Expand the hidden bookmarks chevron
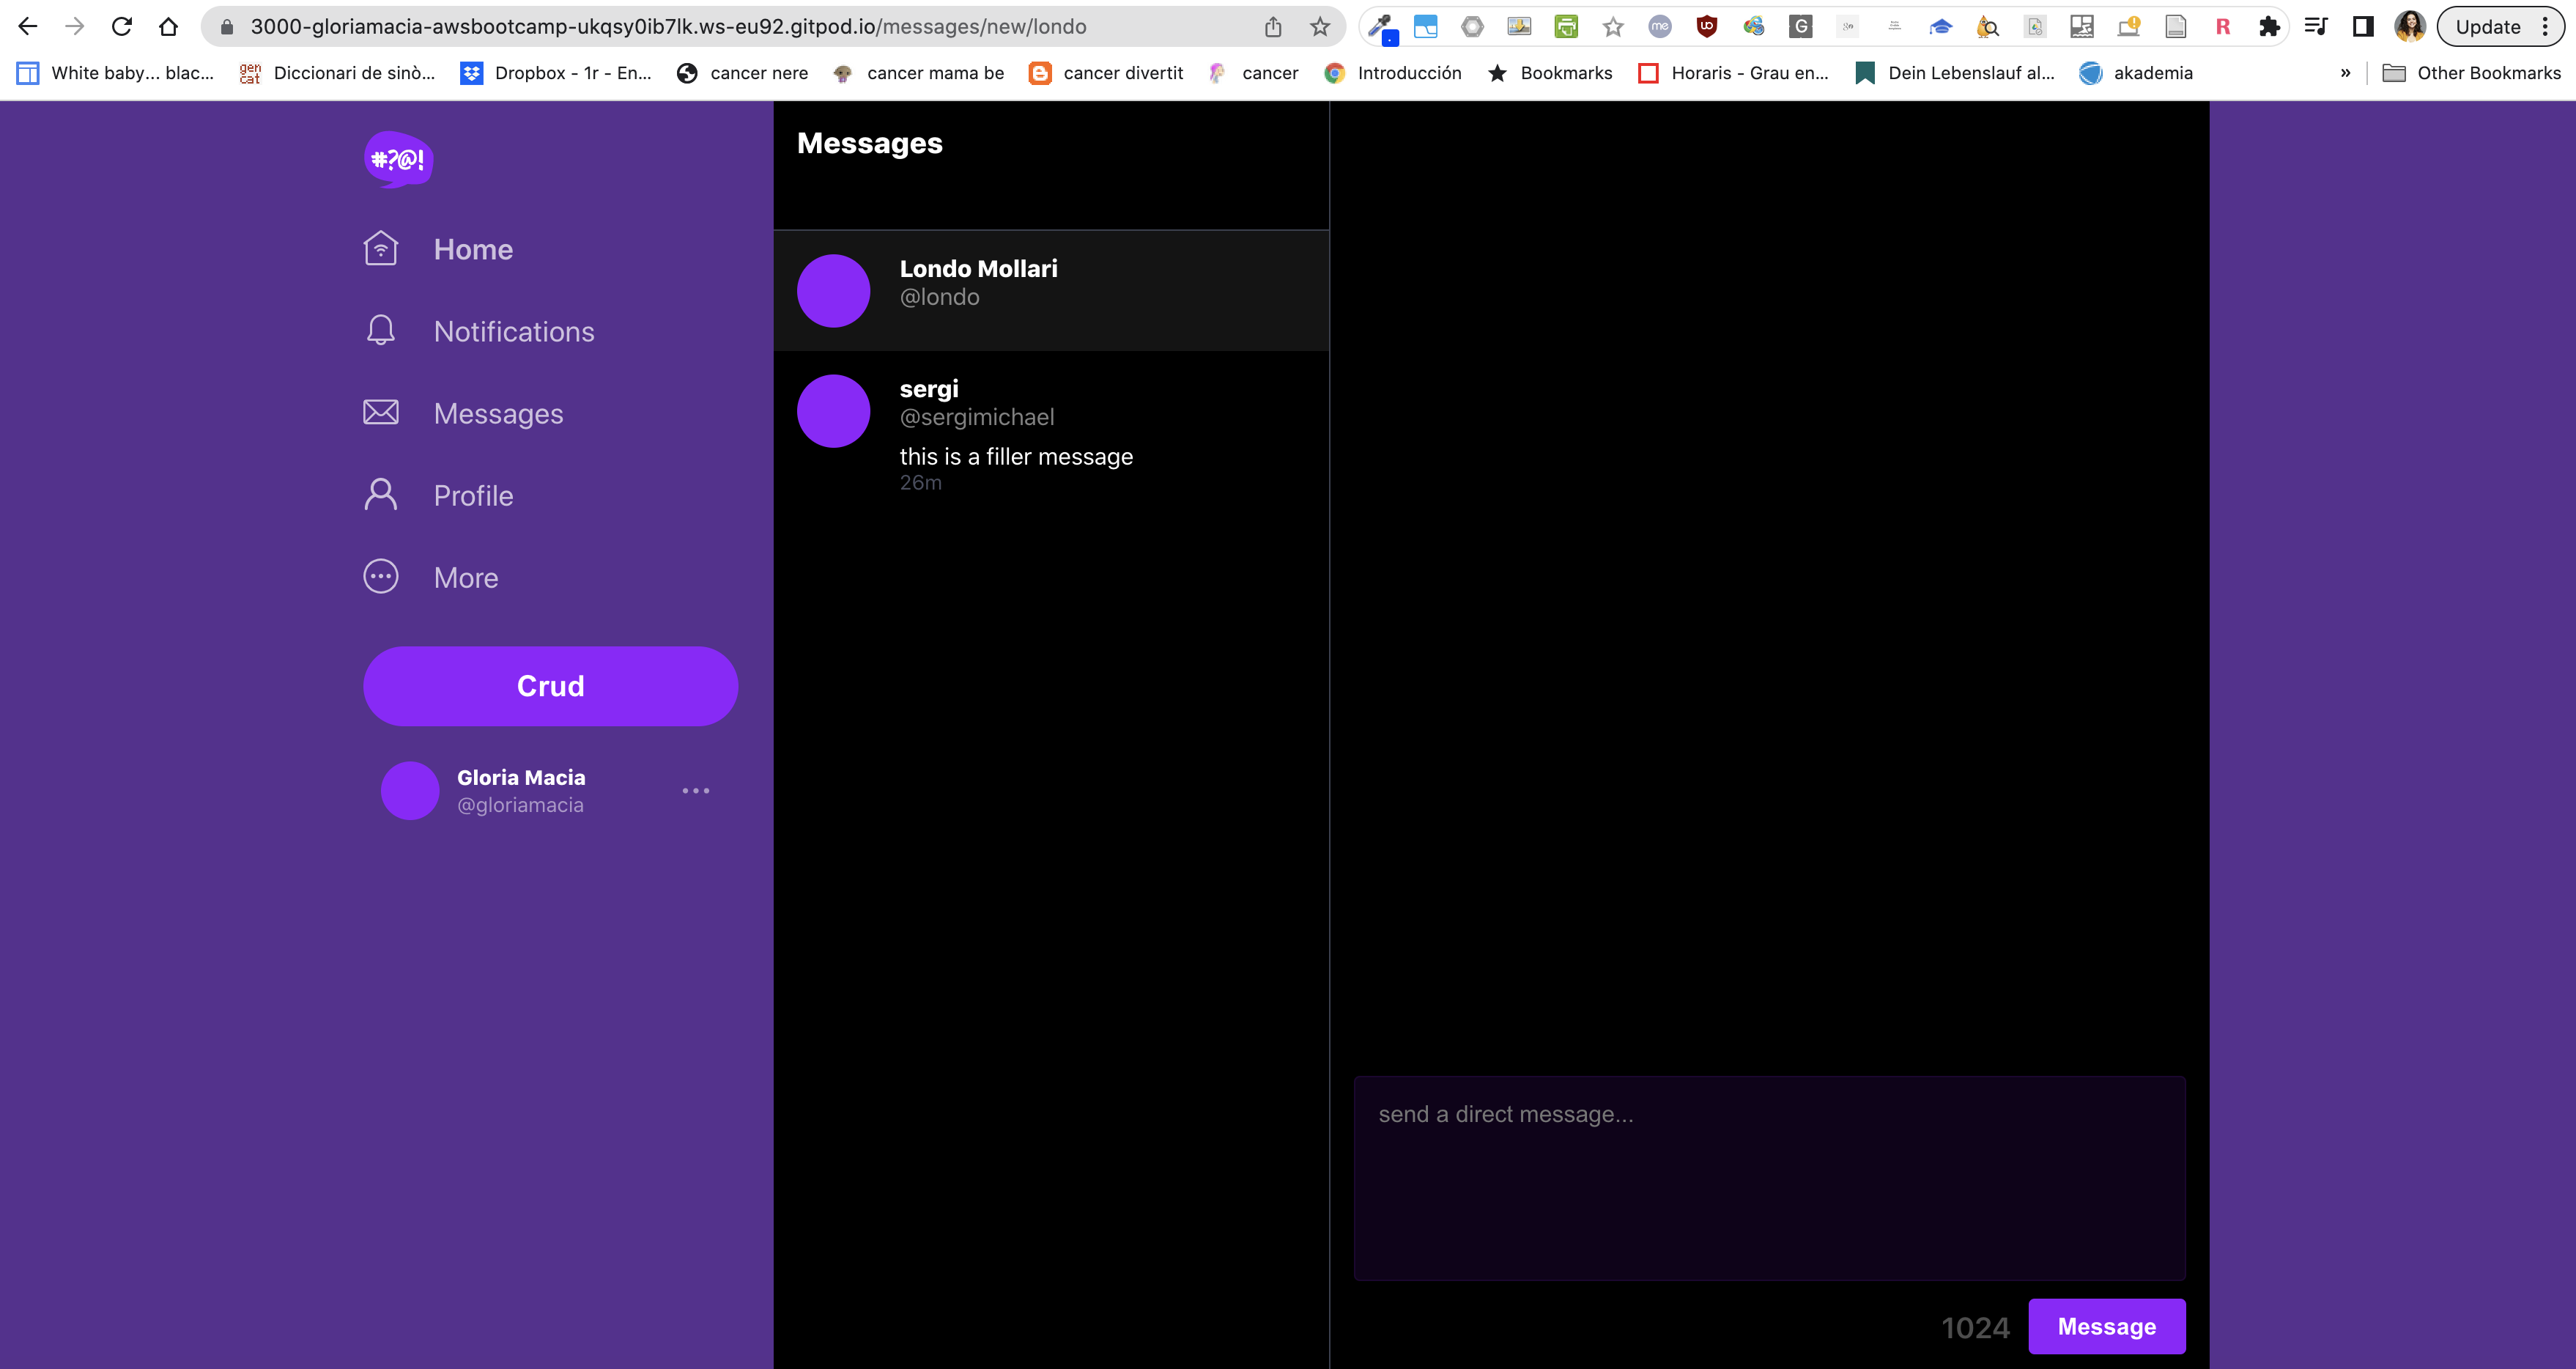The width and height of the screenshot is (2576, 1369). (x=2346, y=72)
